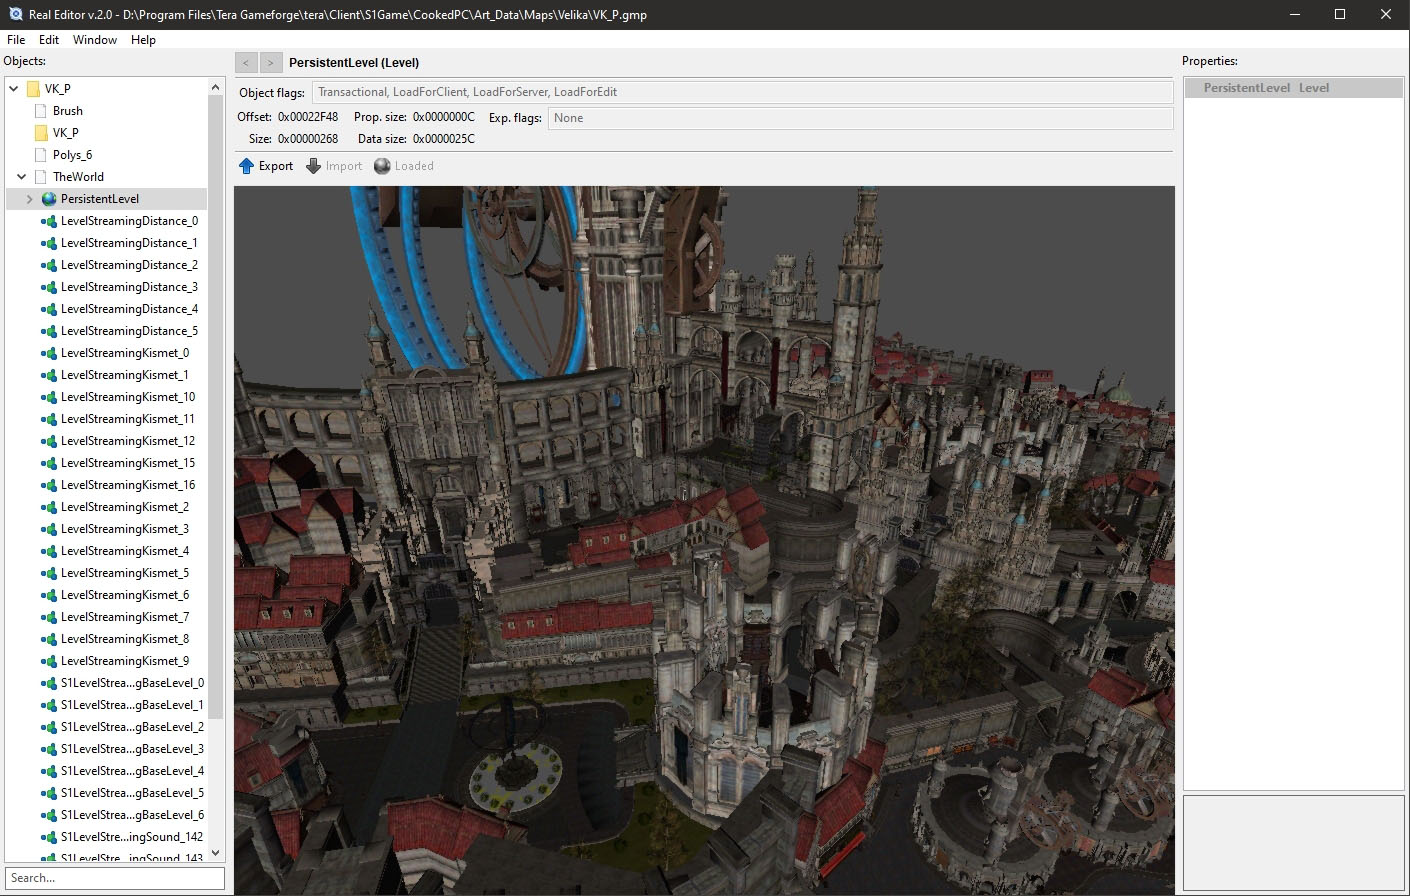Click the Export button label
This screenshot has height=896, width=1410.
pos(276,166)
